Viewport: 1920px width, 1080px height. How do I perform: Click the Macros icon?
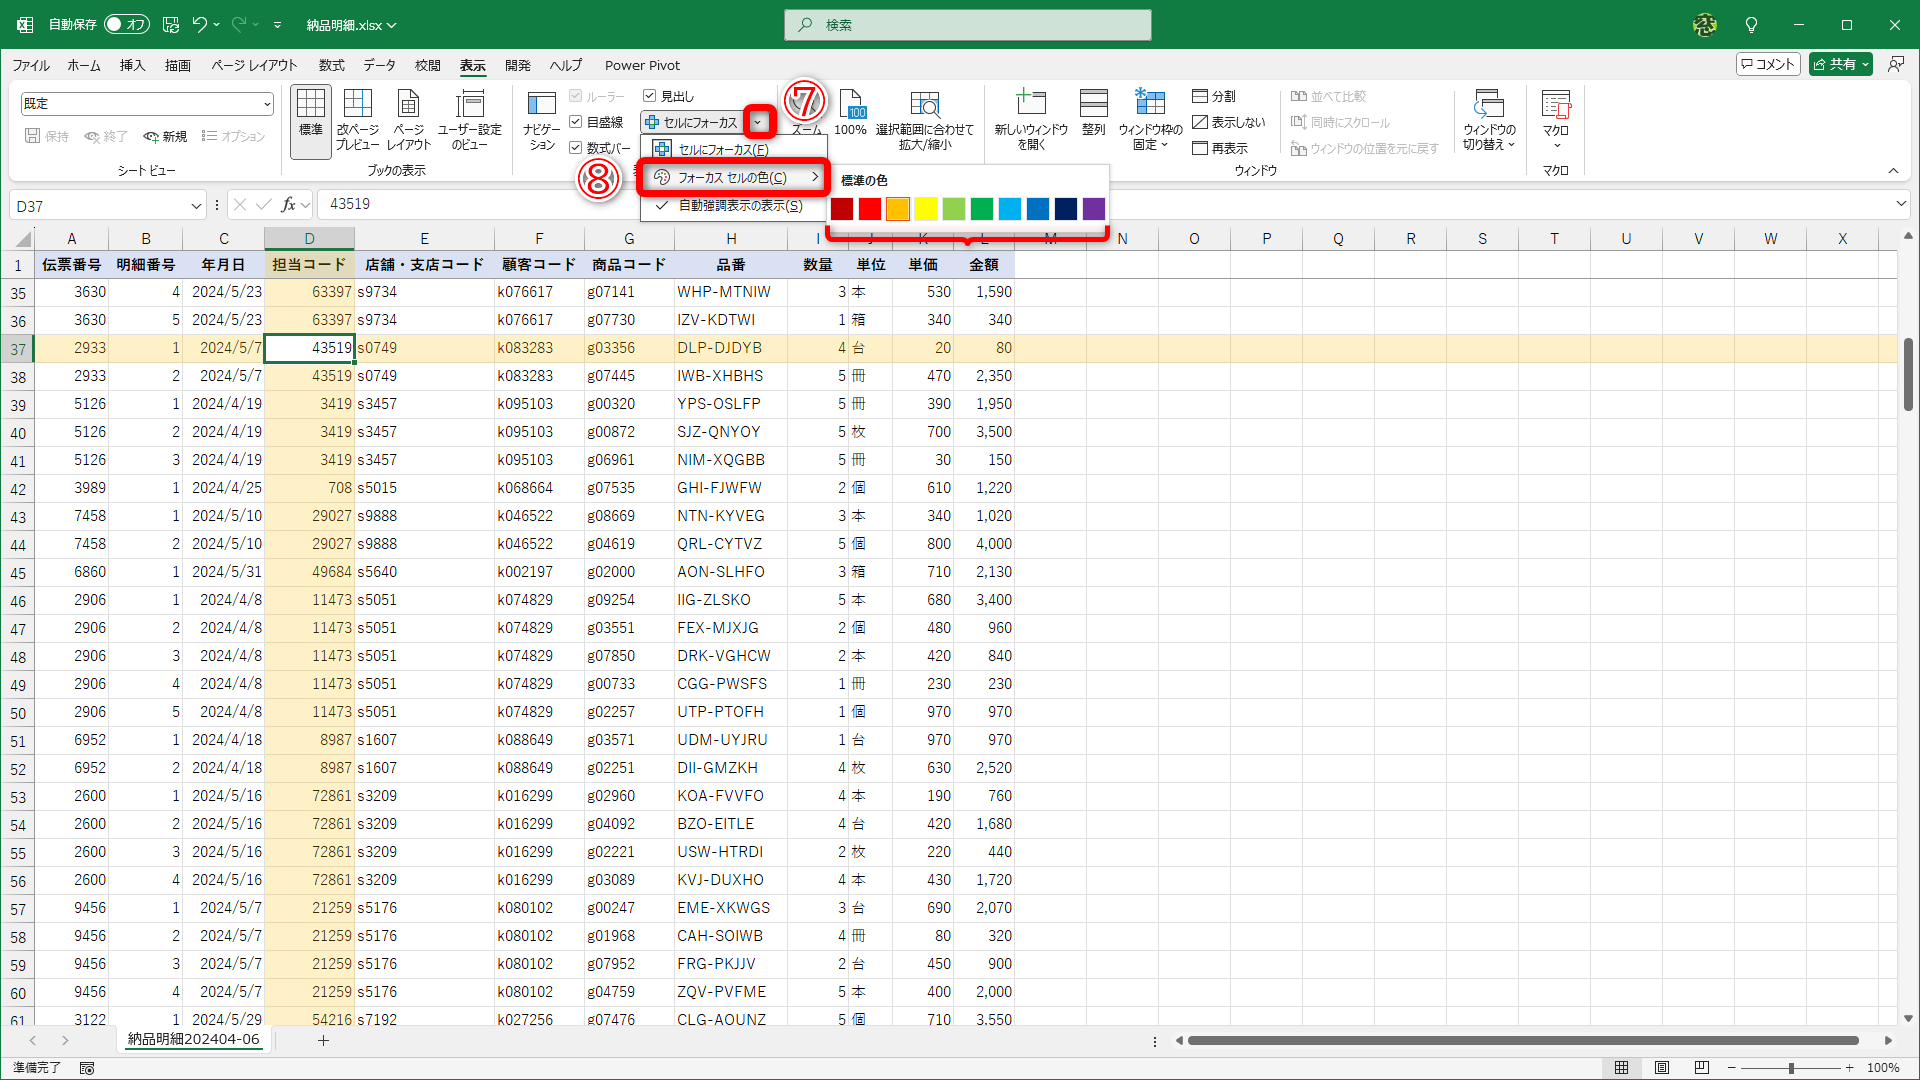(x=1555, y=112)
